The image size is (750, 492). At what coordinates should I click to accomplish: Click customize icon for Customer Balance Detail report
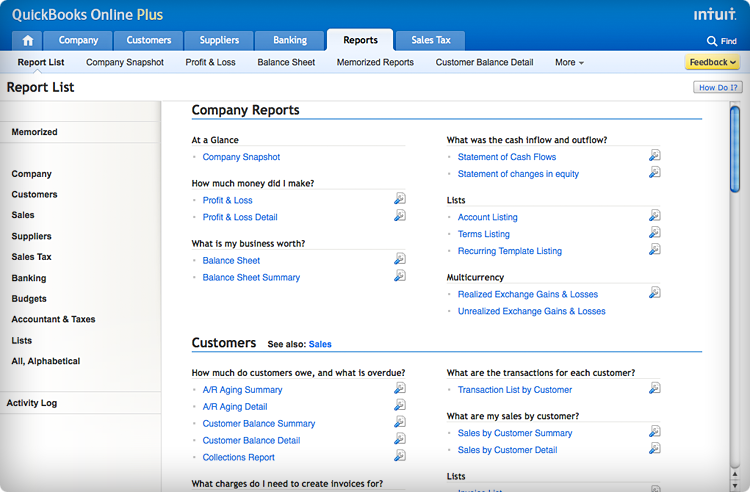coord(400,438)
